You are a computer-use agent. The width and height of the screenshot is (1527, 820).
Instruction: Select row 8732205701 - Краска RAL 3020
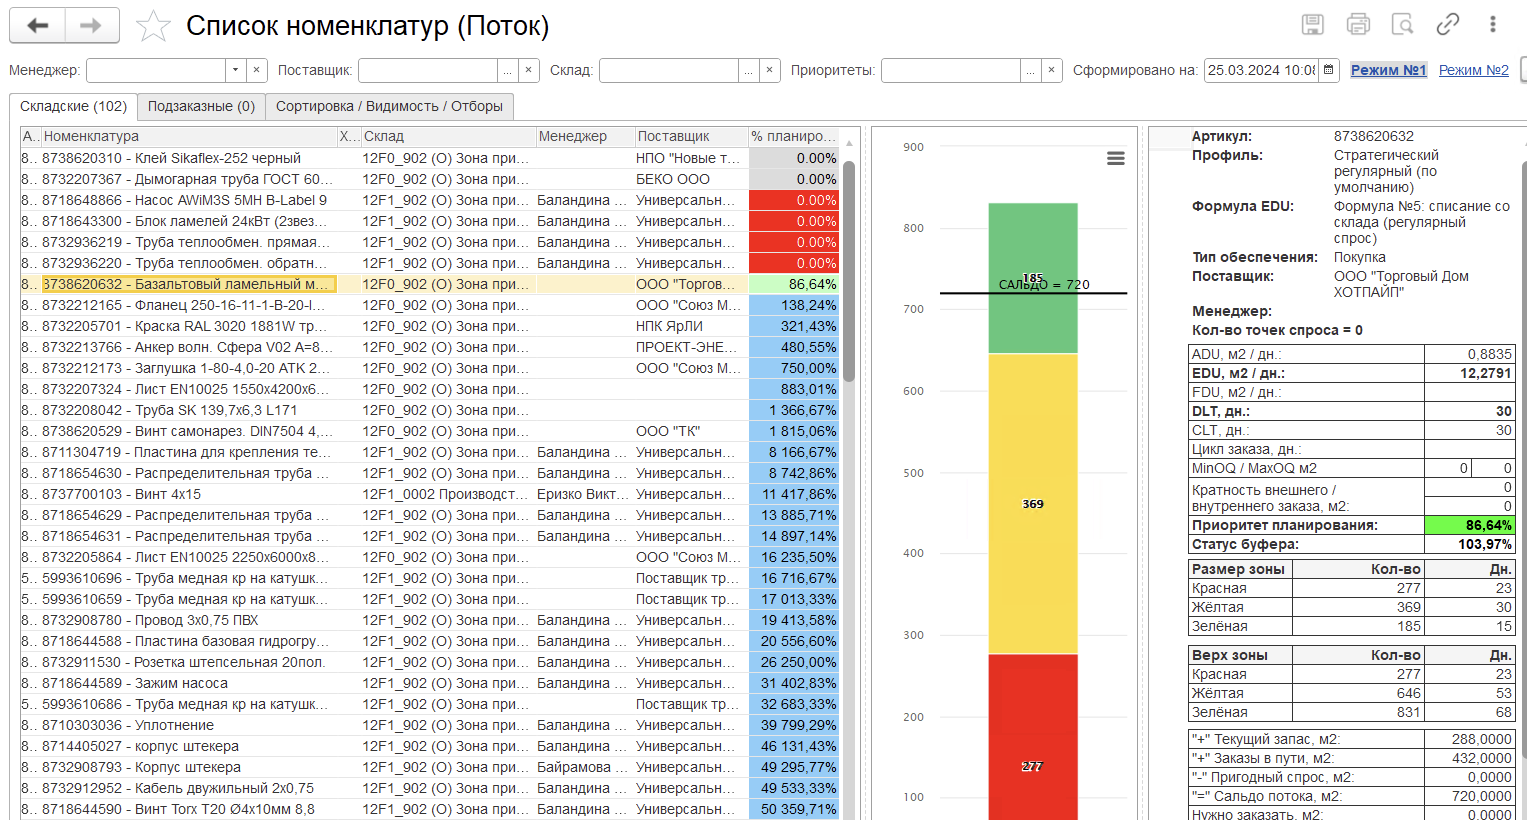pyautogui.click(x=429, y=326)
